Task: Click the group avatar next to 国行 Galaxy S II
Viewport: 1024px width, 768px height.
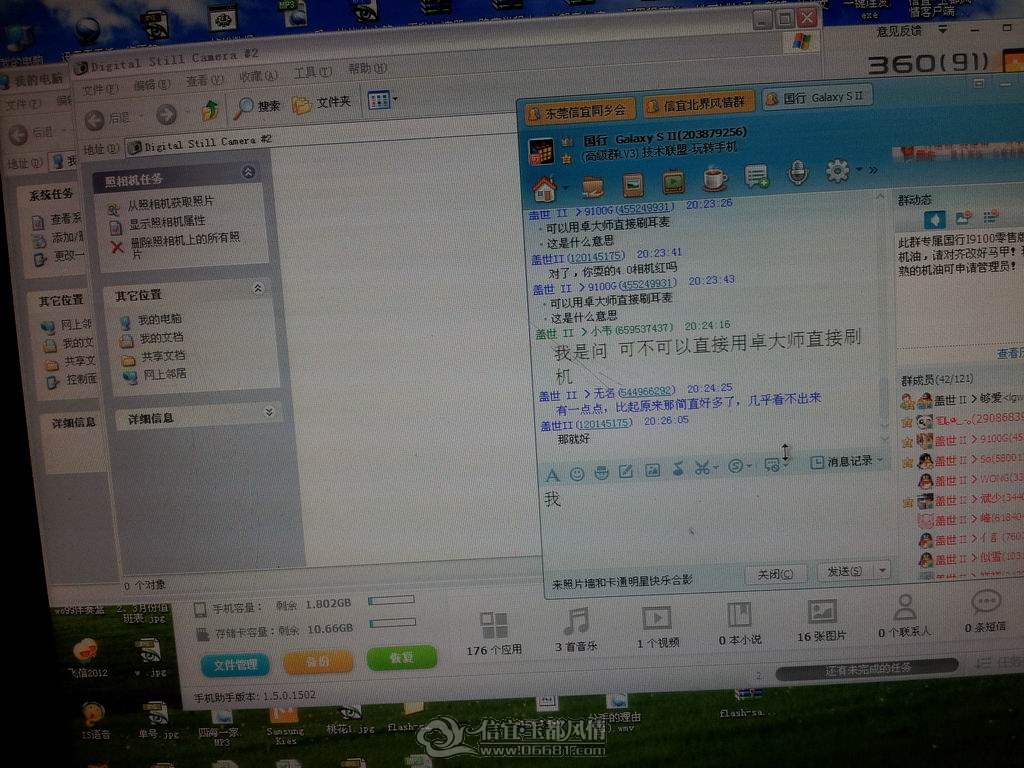Action: [541, 151]
